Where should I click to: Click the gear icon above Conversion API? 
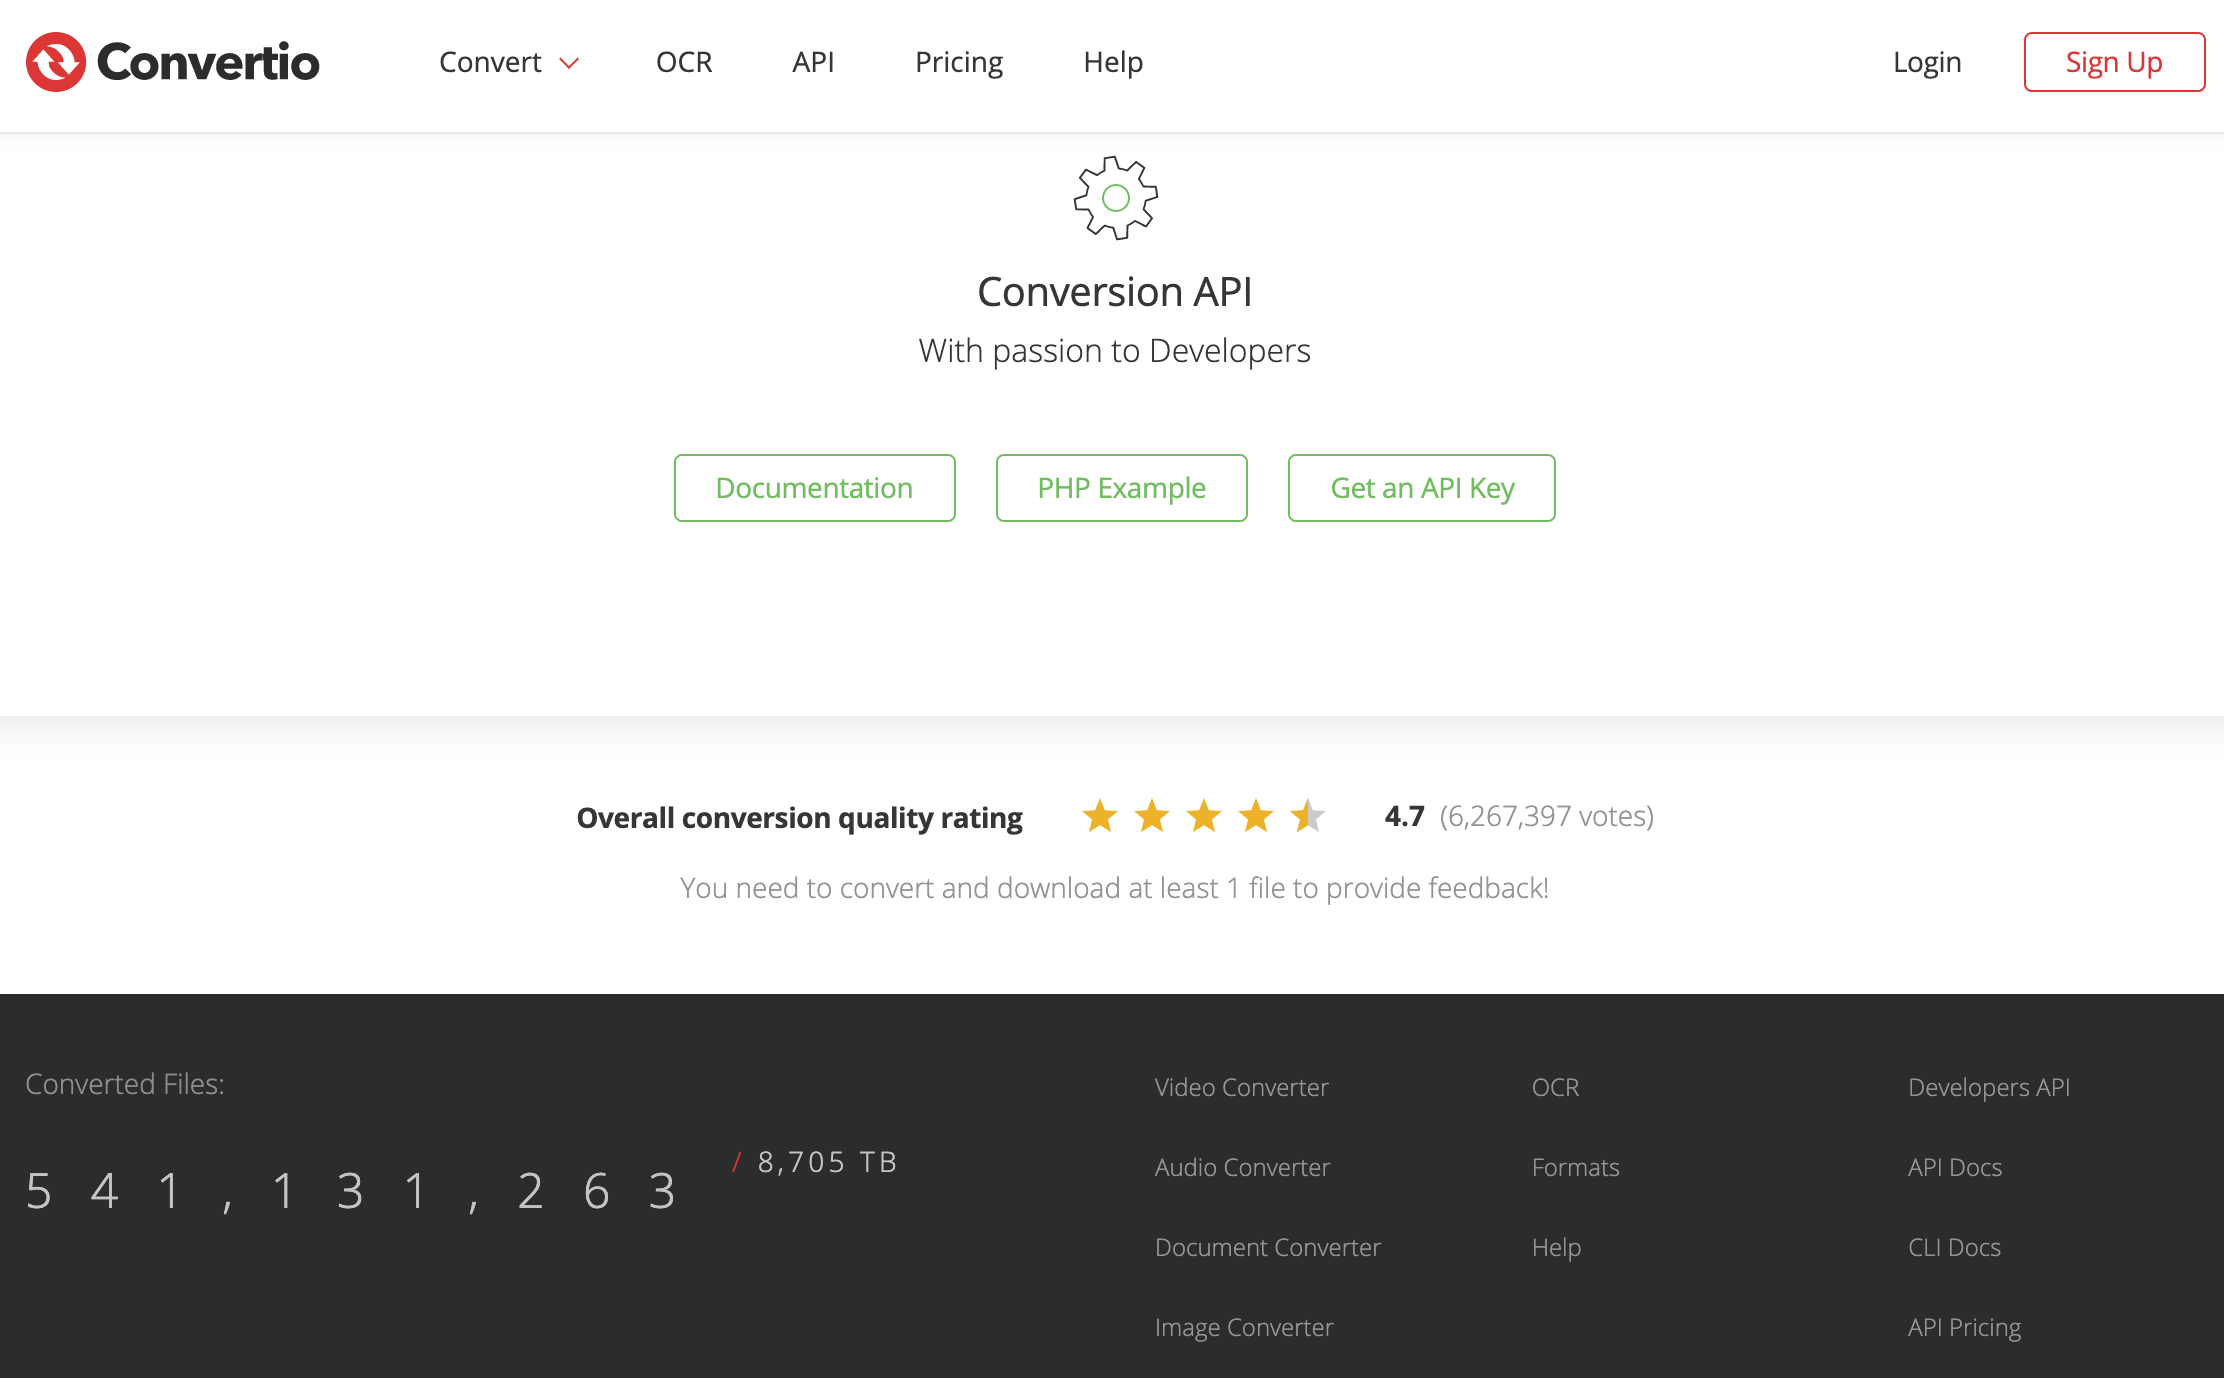[x=1114, y=198]
